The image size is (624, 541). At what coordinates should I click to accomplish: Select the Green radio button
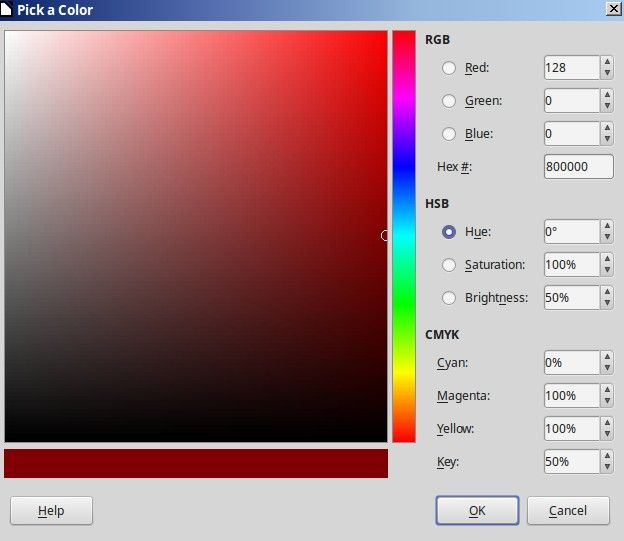448,101
